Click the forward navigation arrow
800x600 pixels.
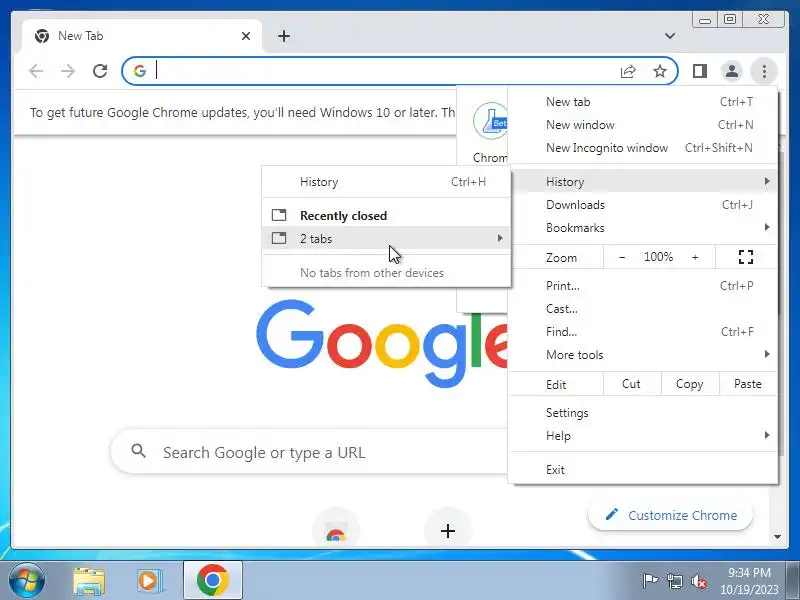67,71
